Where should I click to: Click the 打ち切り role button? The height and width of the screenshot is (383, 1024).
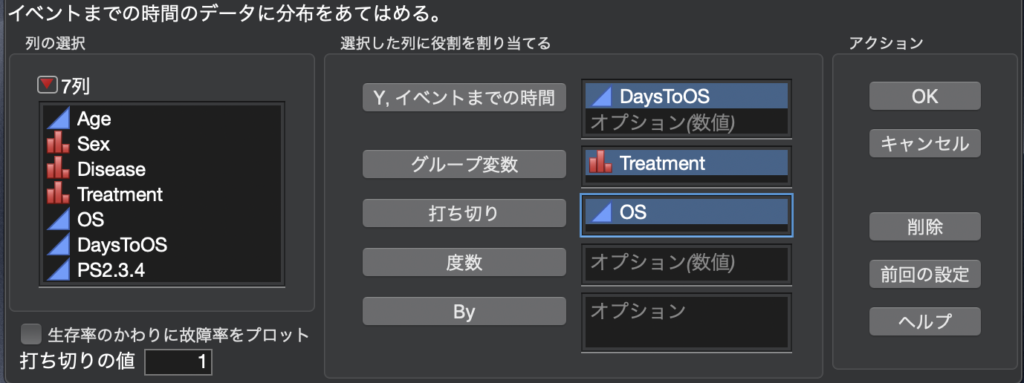464,213
